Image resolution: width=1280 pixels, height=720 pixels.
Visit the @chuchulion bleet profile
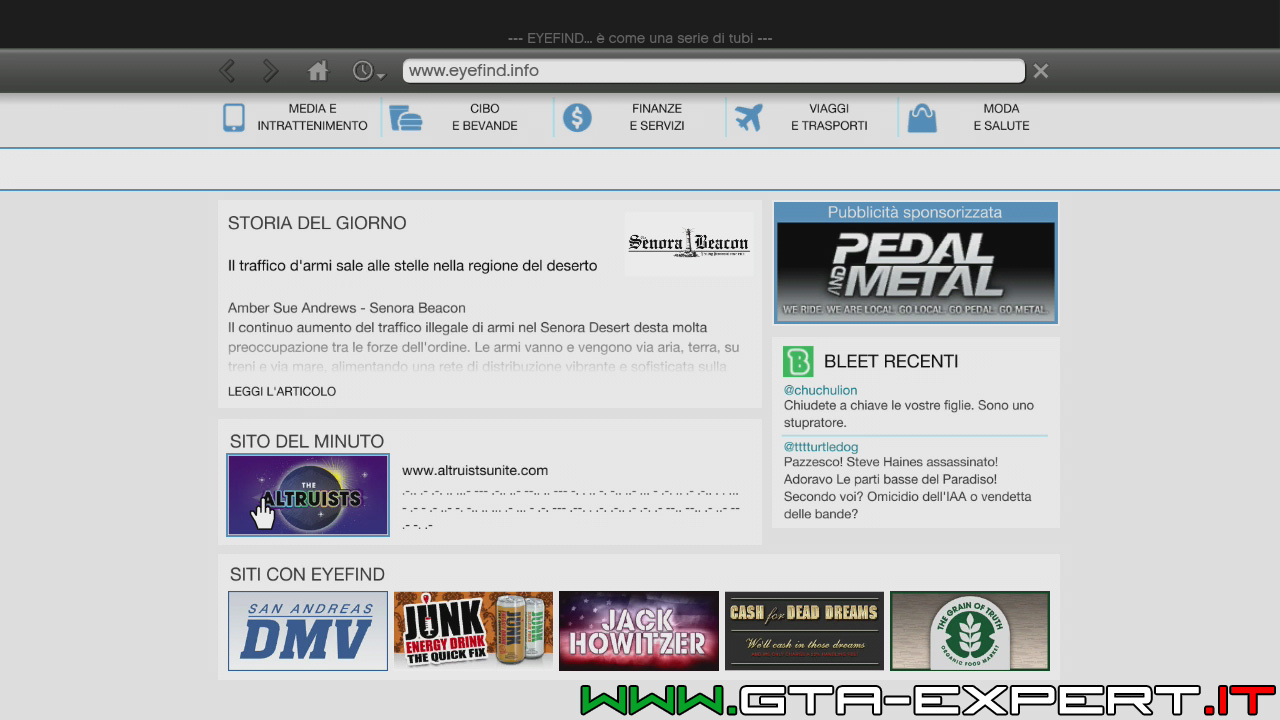pos(820,390)
